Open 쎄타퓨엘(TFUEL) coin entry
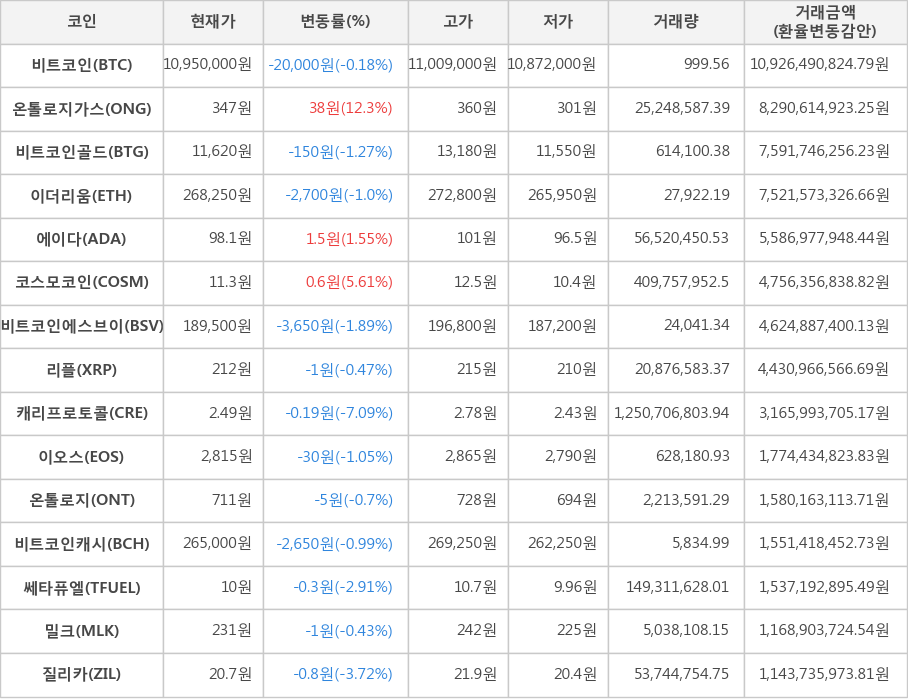Image resolution: width=908 pixels, height=700 pixels. [82, 587]
